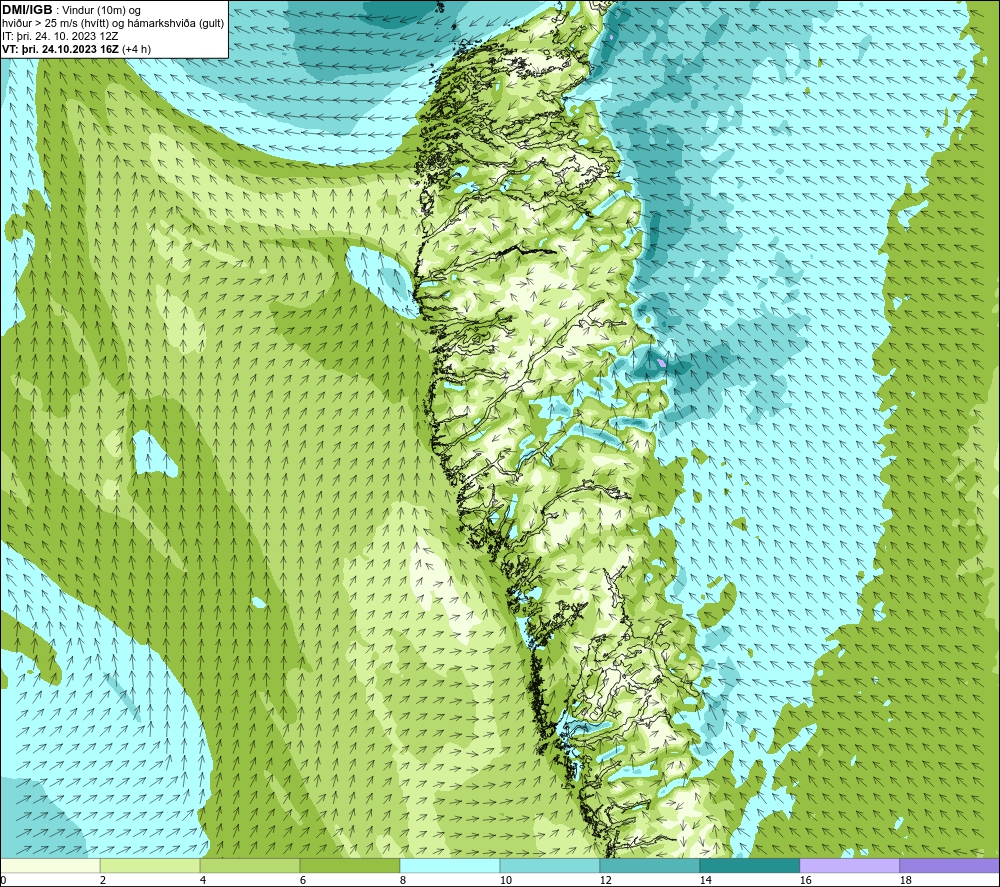Click the "10" scale label

tap(505, 880)
